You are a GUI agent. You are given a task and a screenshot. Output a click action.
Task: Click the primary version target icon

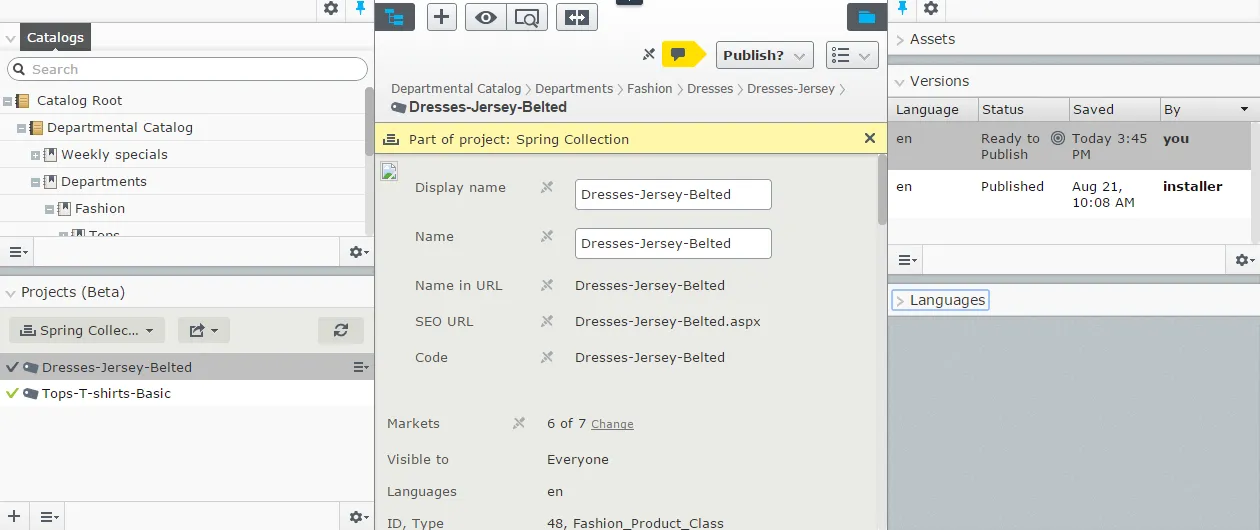coord(1058,139)
